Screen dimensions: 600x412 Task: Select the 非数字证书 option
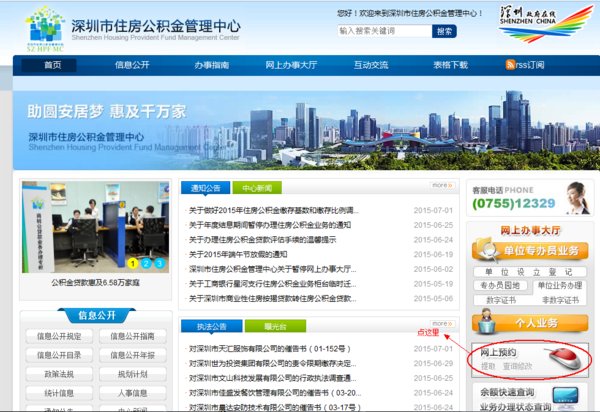point(560,300)
